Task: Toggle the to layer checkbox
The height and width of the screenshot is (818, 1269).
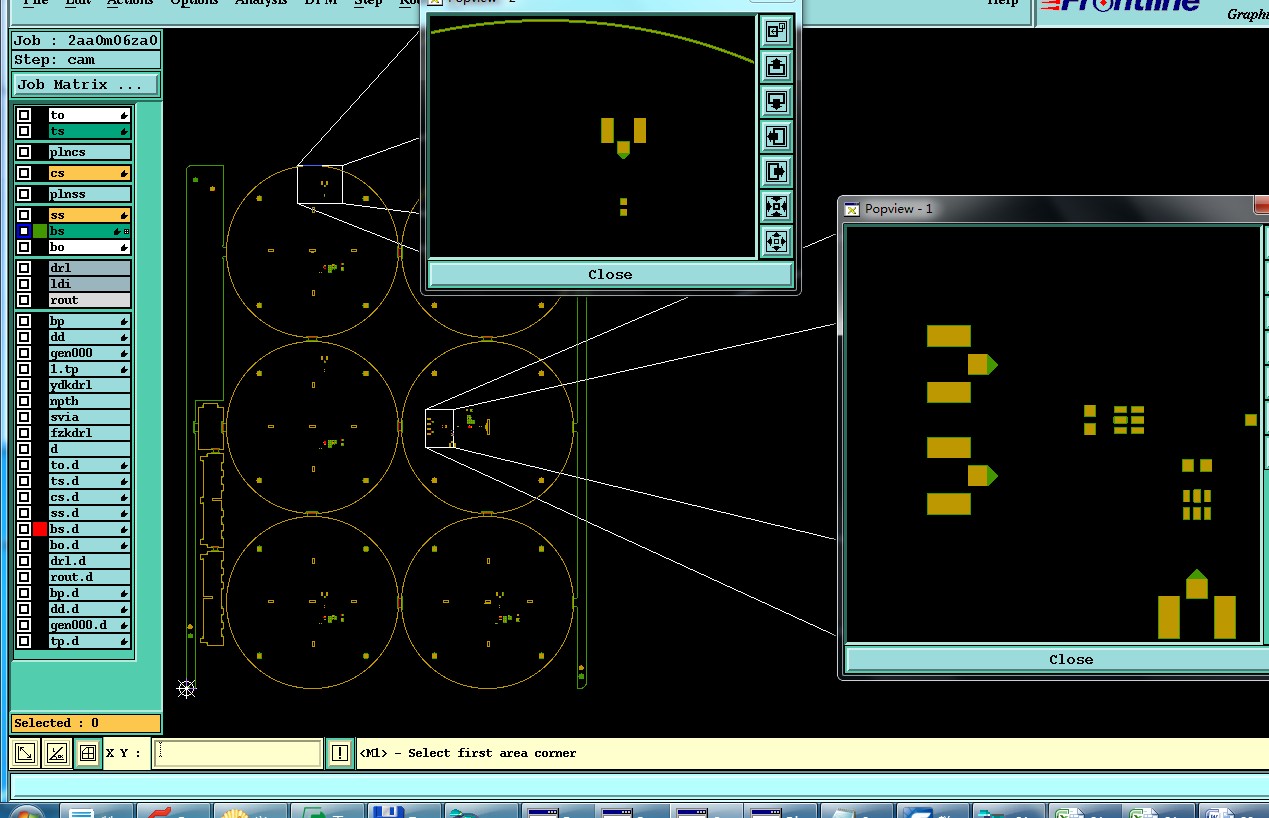Action: pyautogui.click(x=24, y=116)
